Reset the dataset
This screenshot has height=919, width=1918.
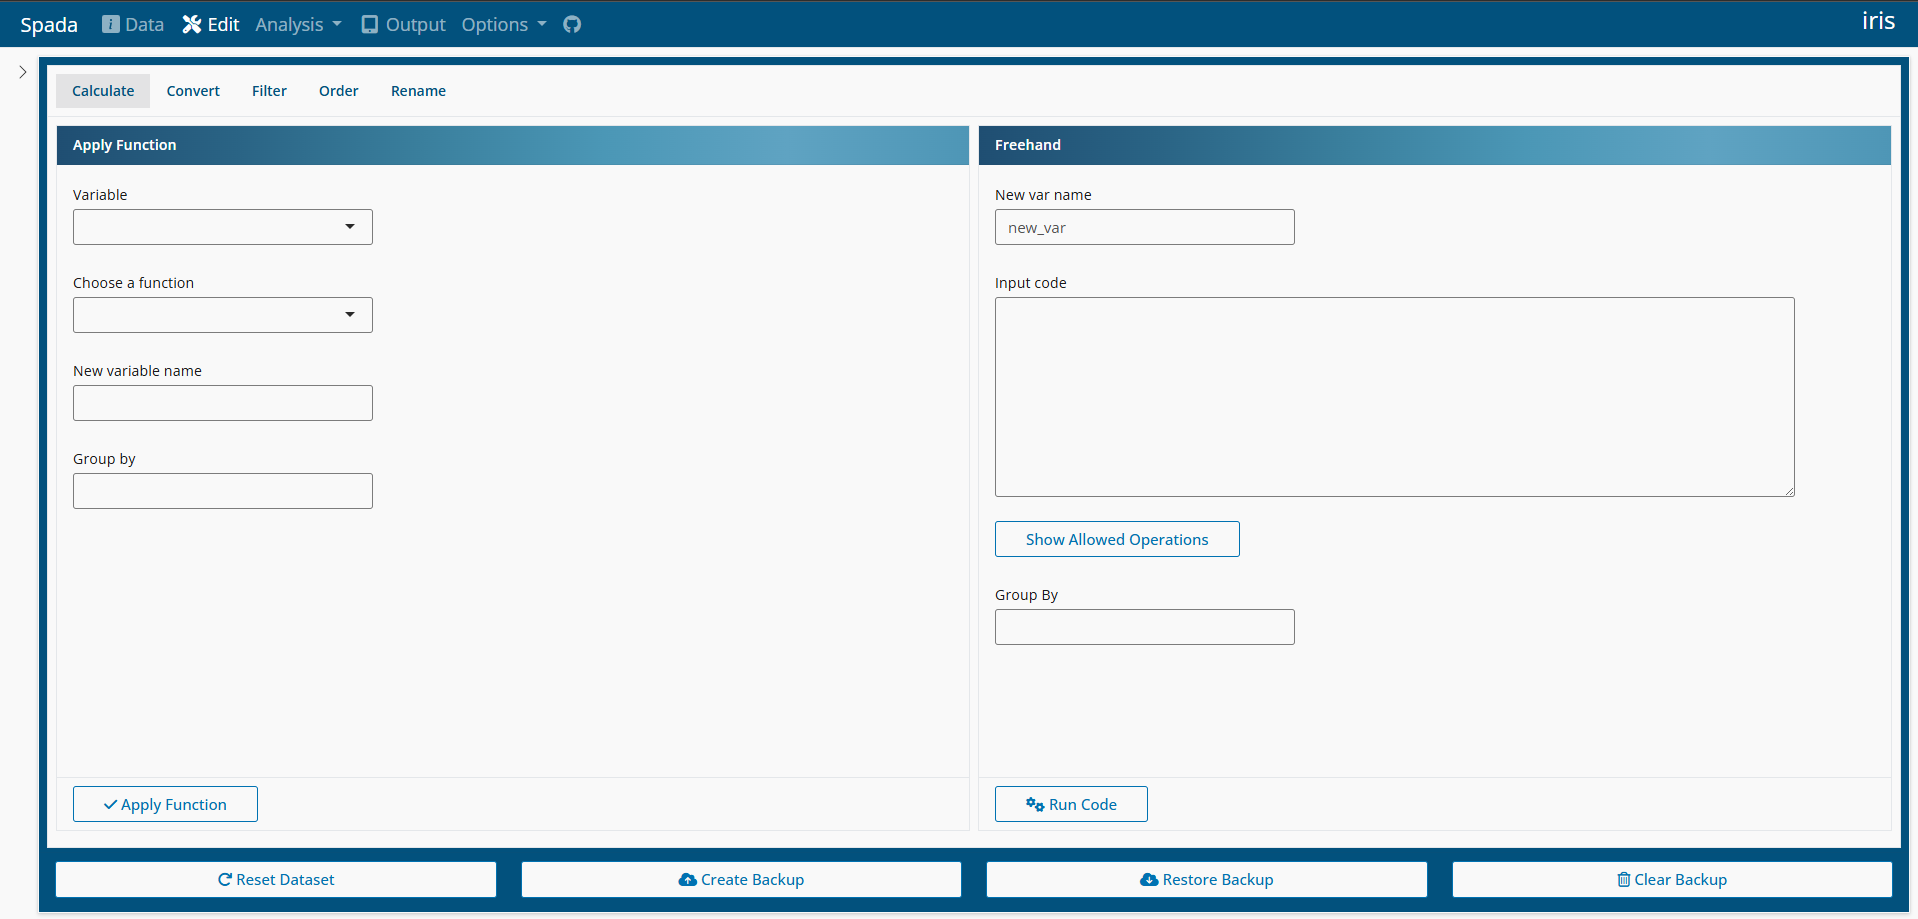click(276, 879)
